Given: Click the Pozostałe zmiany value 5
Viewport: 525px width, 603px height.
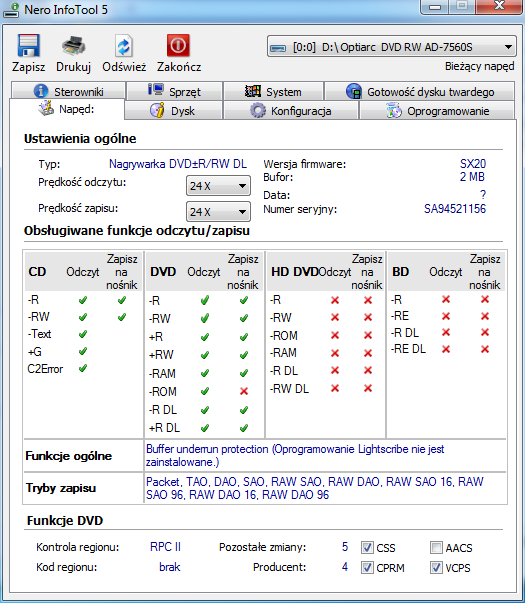Looking at the screenshot, I should tap(345, 547).
